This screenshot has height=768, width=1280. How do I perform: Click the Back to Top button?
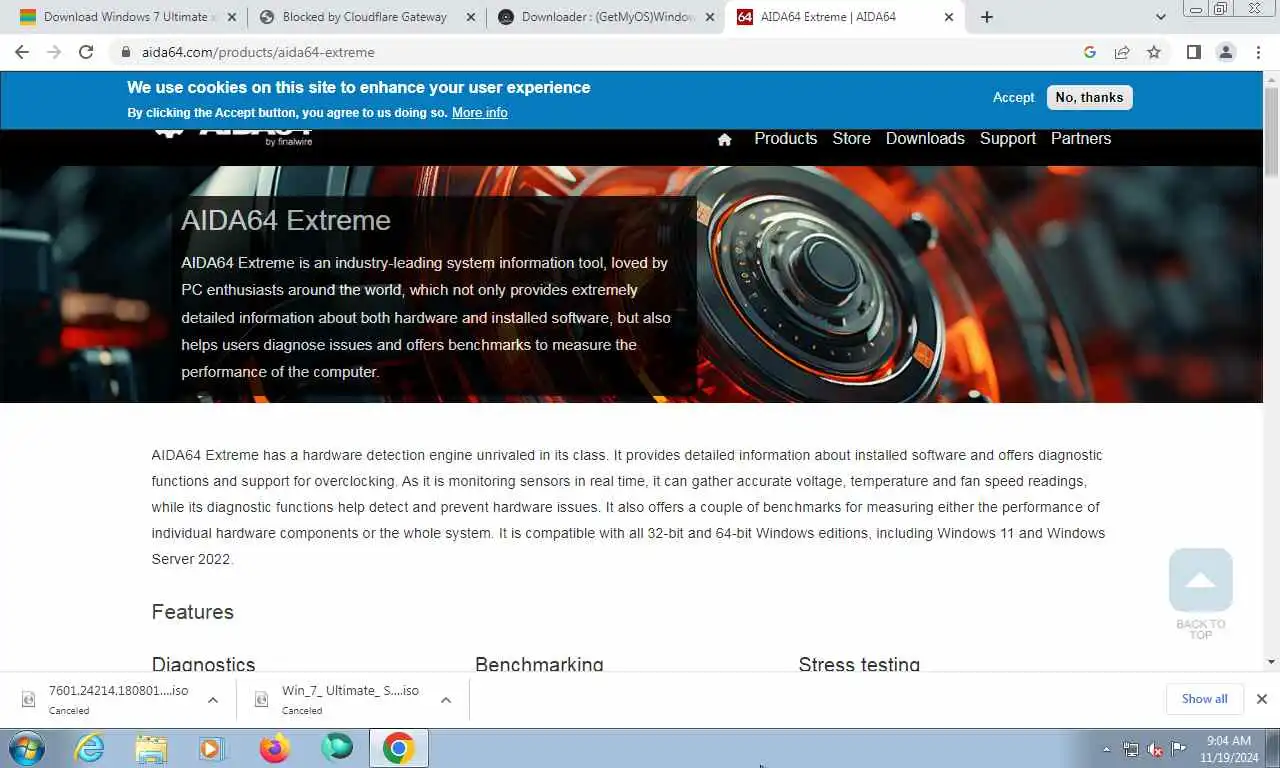1200,593
